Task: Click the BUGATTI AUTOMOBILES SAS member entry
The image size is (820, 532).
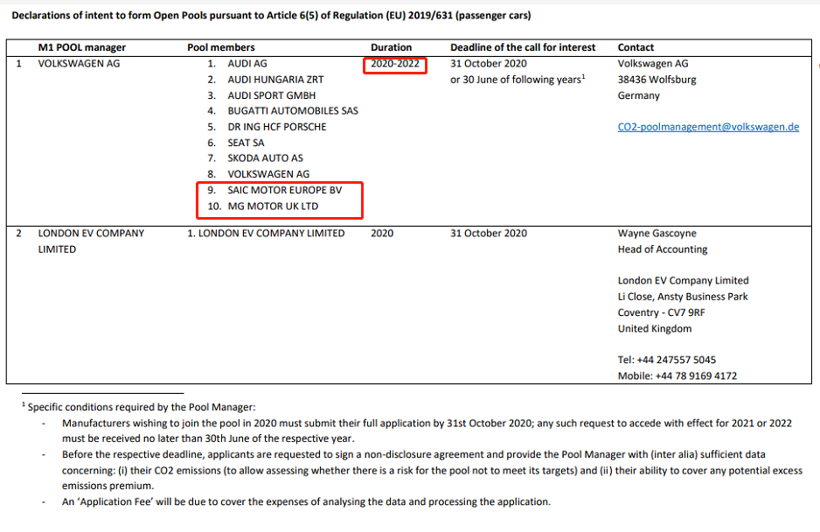Action: tap(292, 111)
